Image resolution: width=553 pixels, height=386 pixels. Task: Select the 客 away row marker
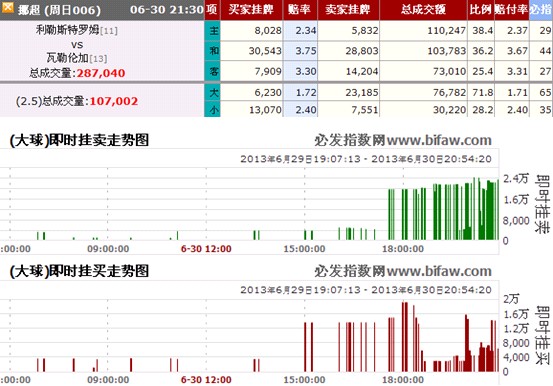pos(212,71)
